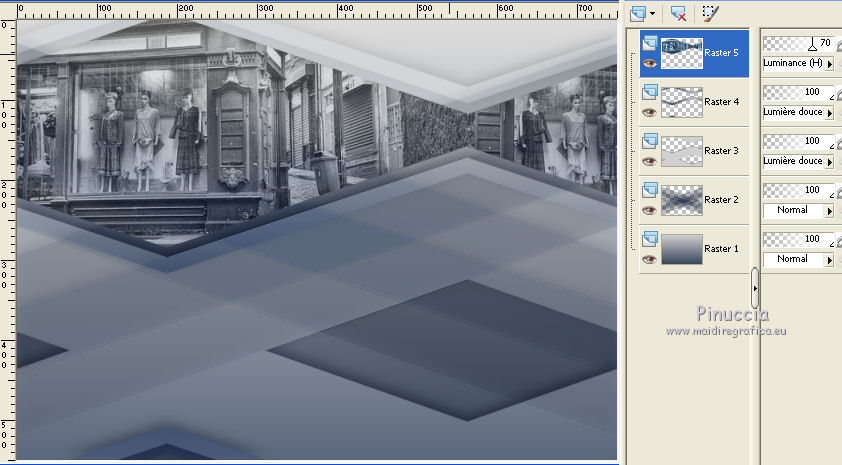Adjust the Raster 3 opacity slider
842x465 pixels.
point(799,141)
